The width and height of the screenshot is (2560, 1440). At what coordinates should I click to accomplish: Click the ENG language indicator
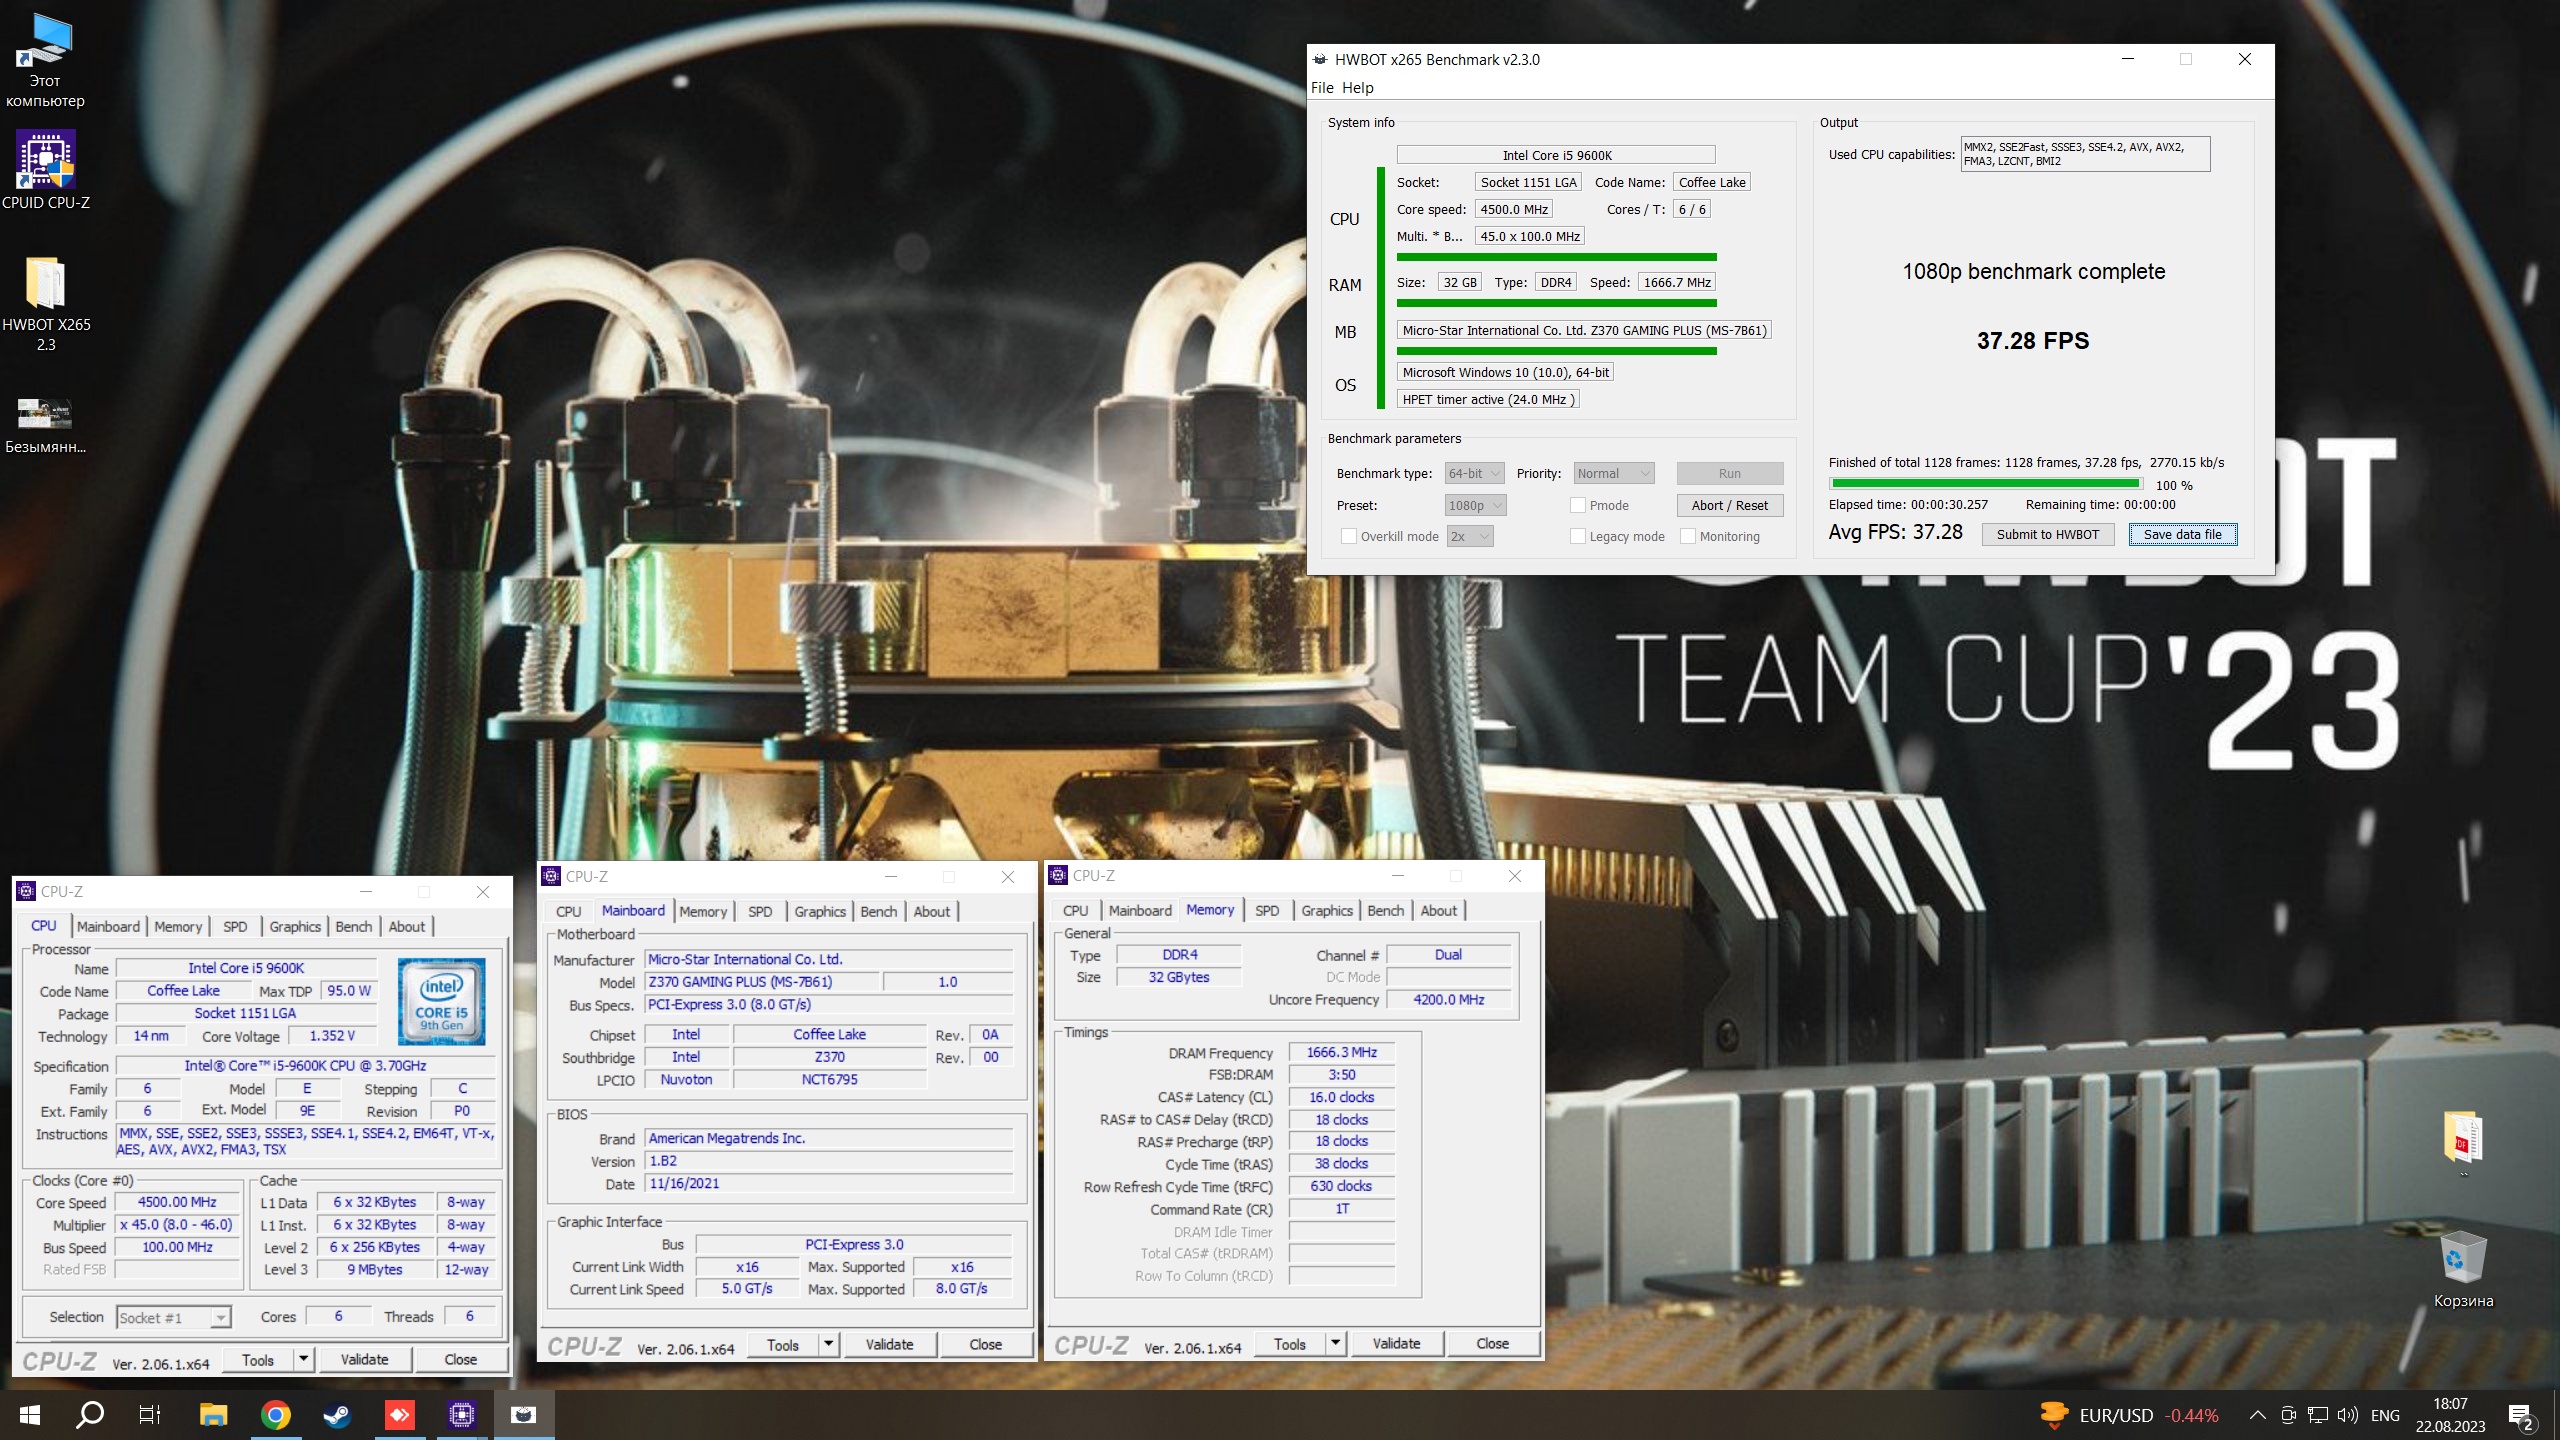point(2385,1415)
